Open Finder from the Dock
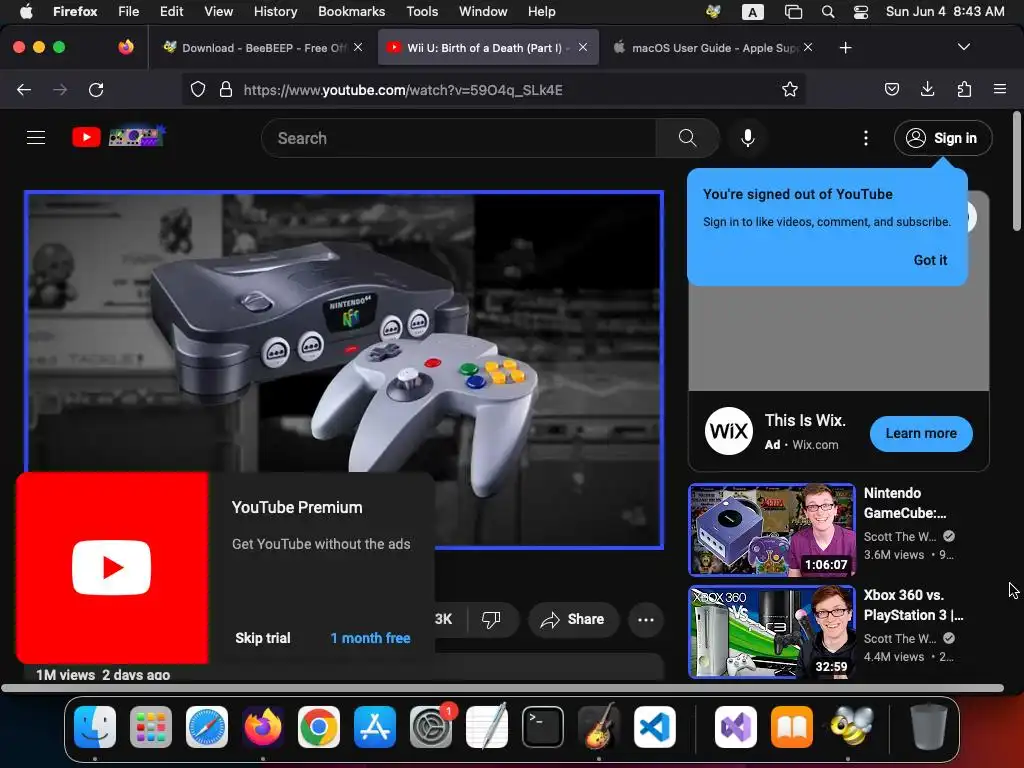 95,726
